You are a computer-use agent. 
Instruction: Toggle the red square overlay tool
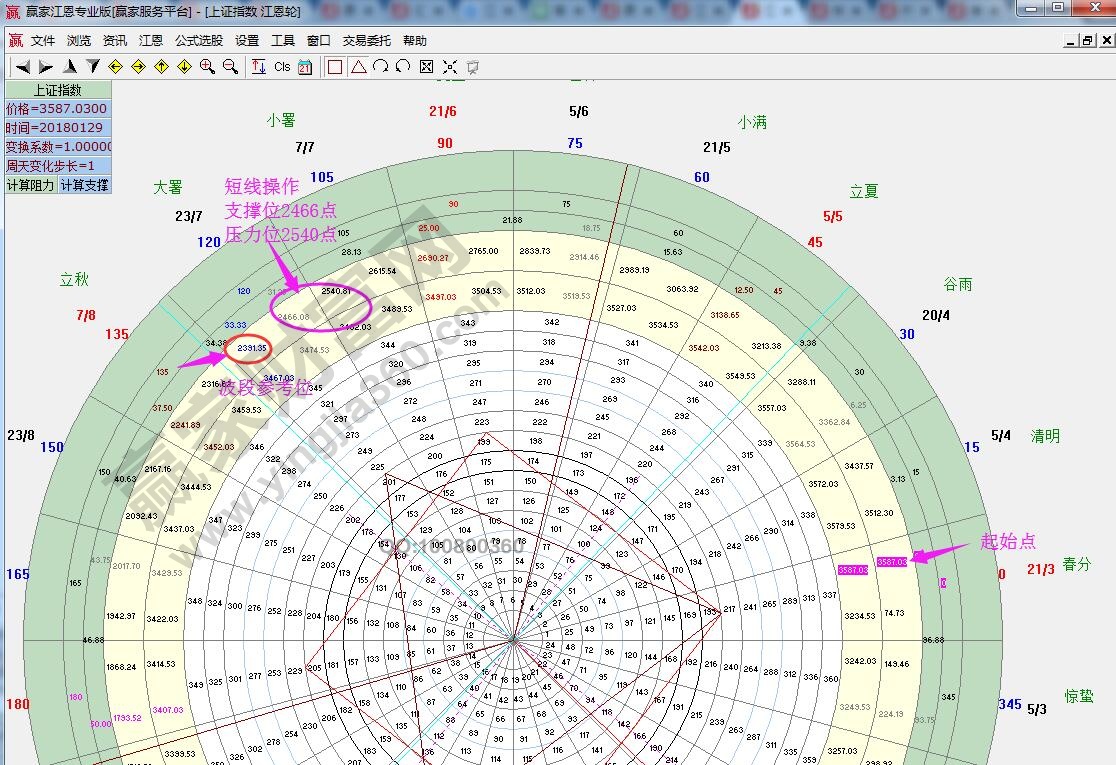pos(335,67)
